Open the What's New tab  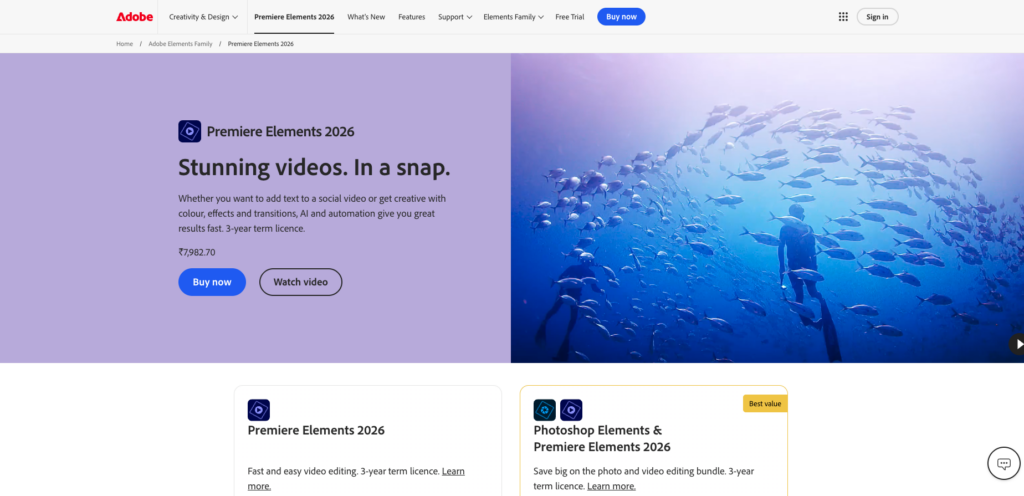tap(366, 17)
